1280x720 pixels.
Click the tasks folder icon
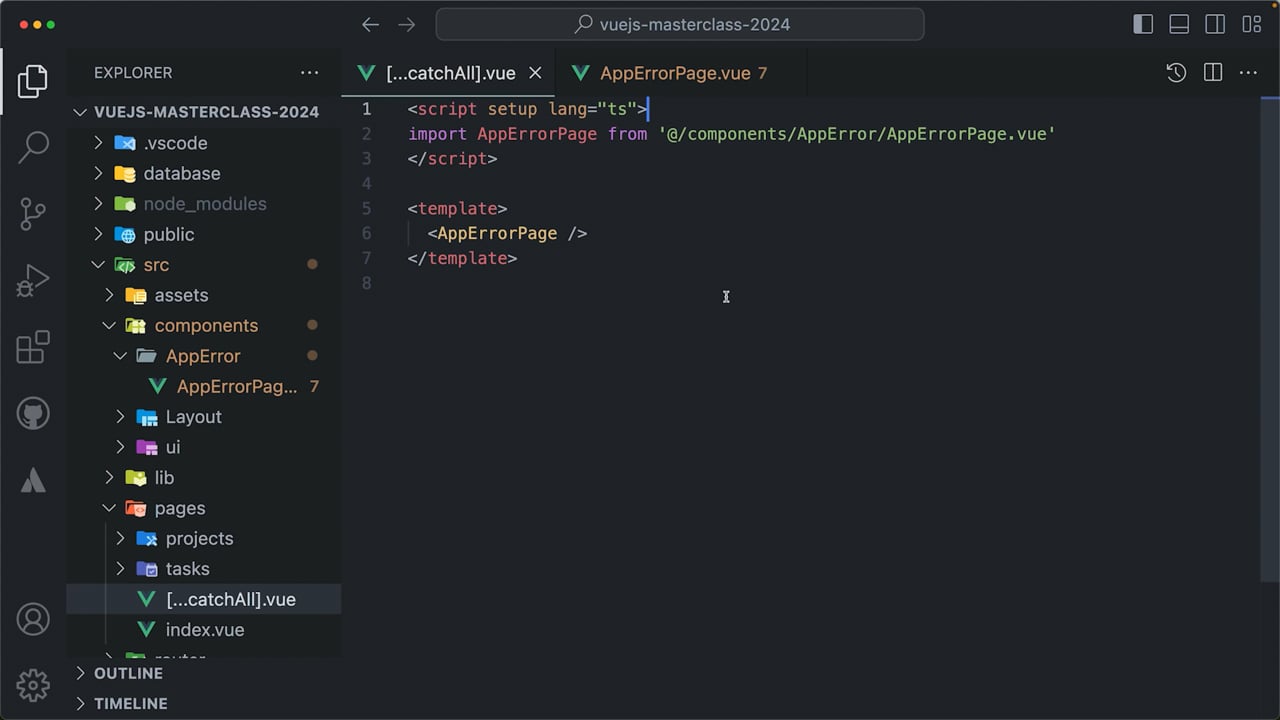pyautogui.click(x=147, y=569)
